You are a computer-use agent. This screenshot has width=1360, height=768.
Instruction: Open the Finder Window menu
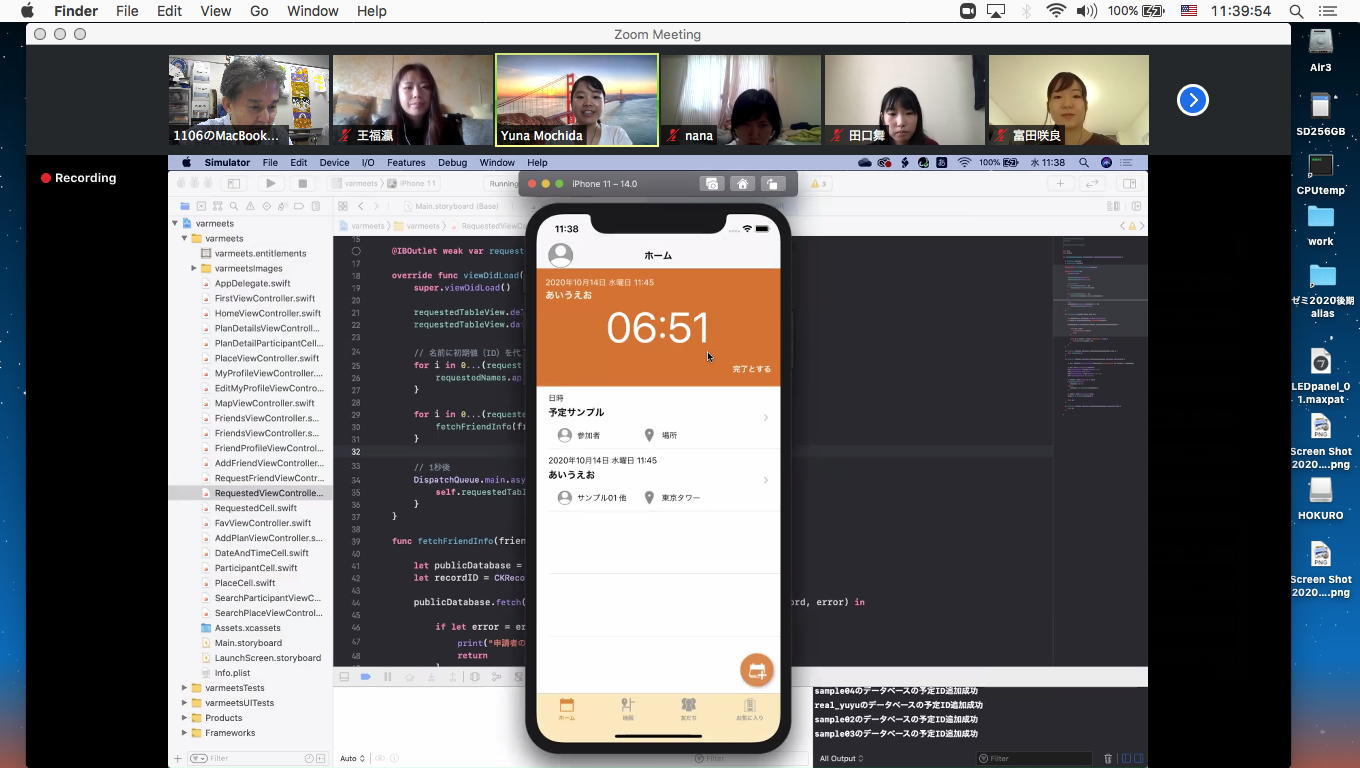pos(312,11)
